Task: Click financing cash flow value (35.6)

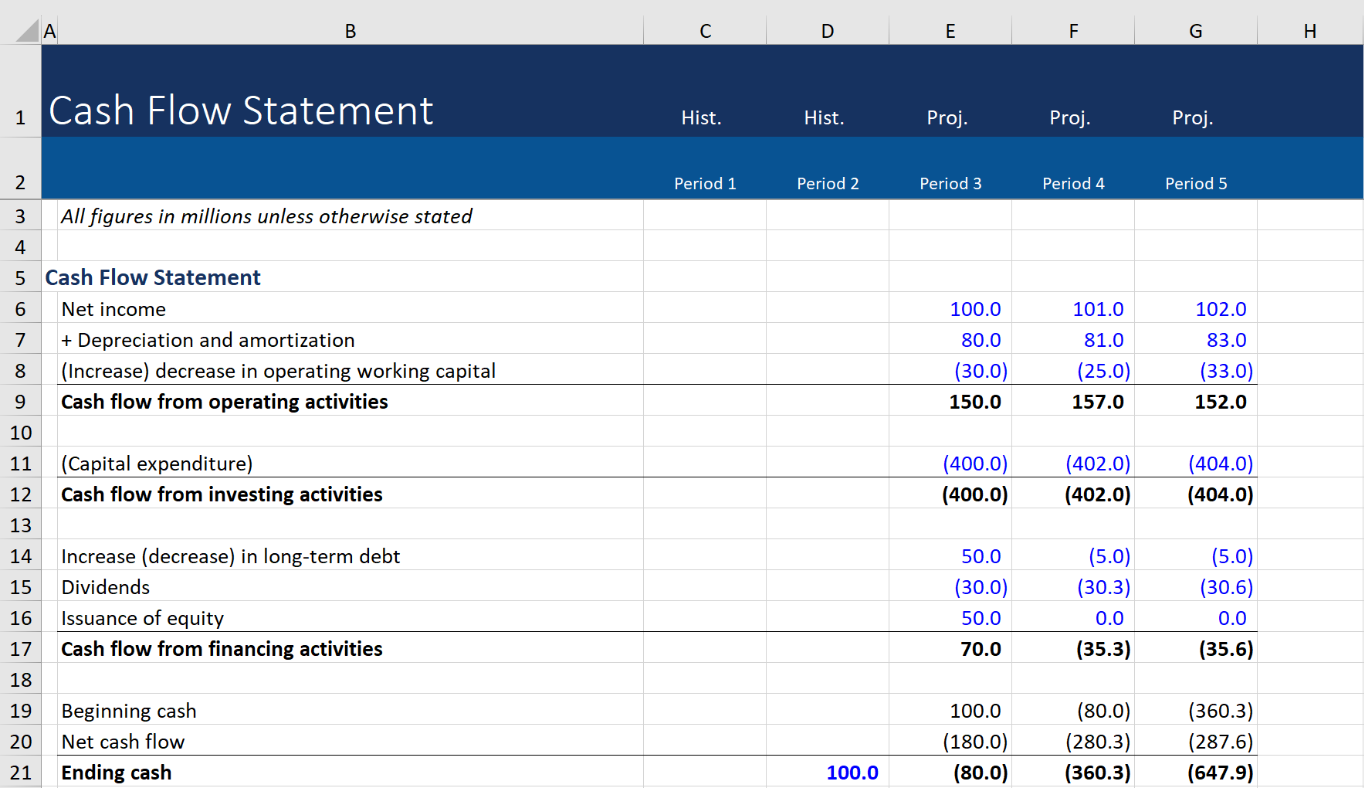Action: pos(1226,649)
